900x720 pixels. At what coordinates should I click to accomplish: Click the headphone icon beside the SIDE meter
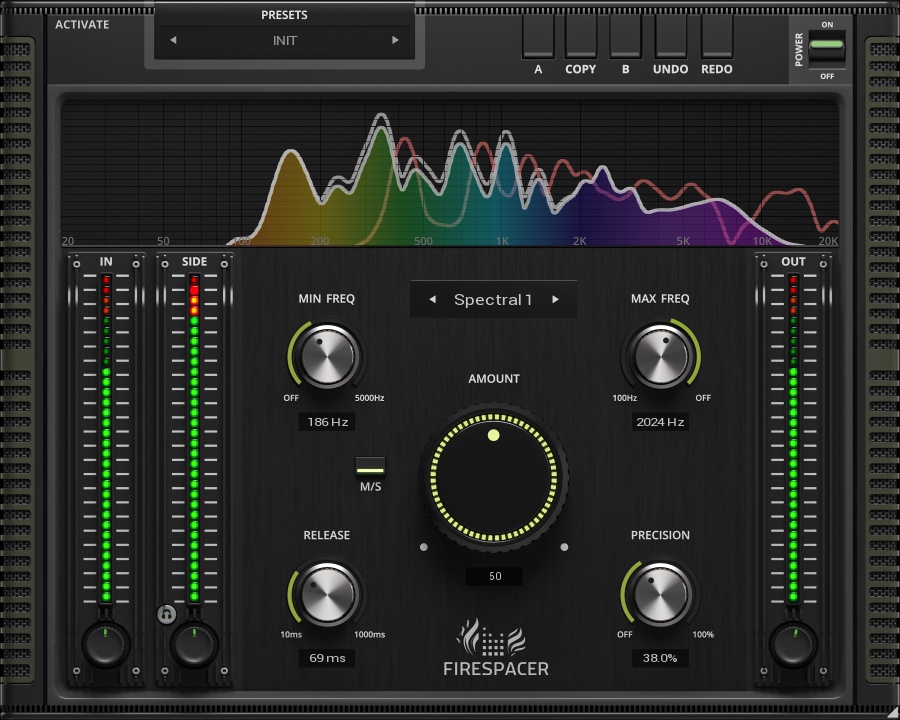tap(167, 614)
